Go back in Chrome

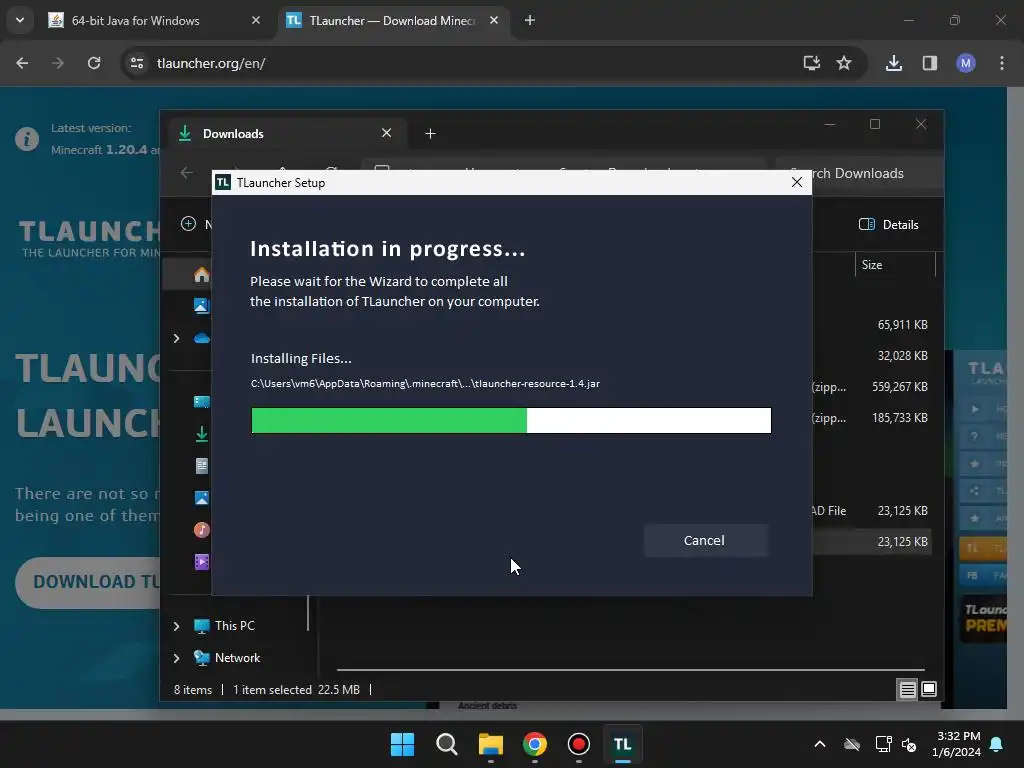(x=22, y=63)
